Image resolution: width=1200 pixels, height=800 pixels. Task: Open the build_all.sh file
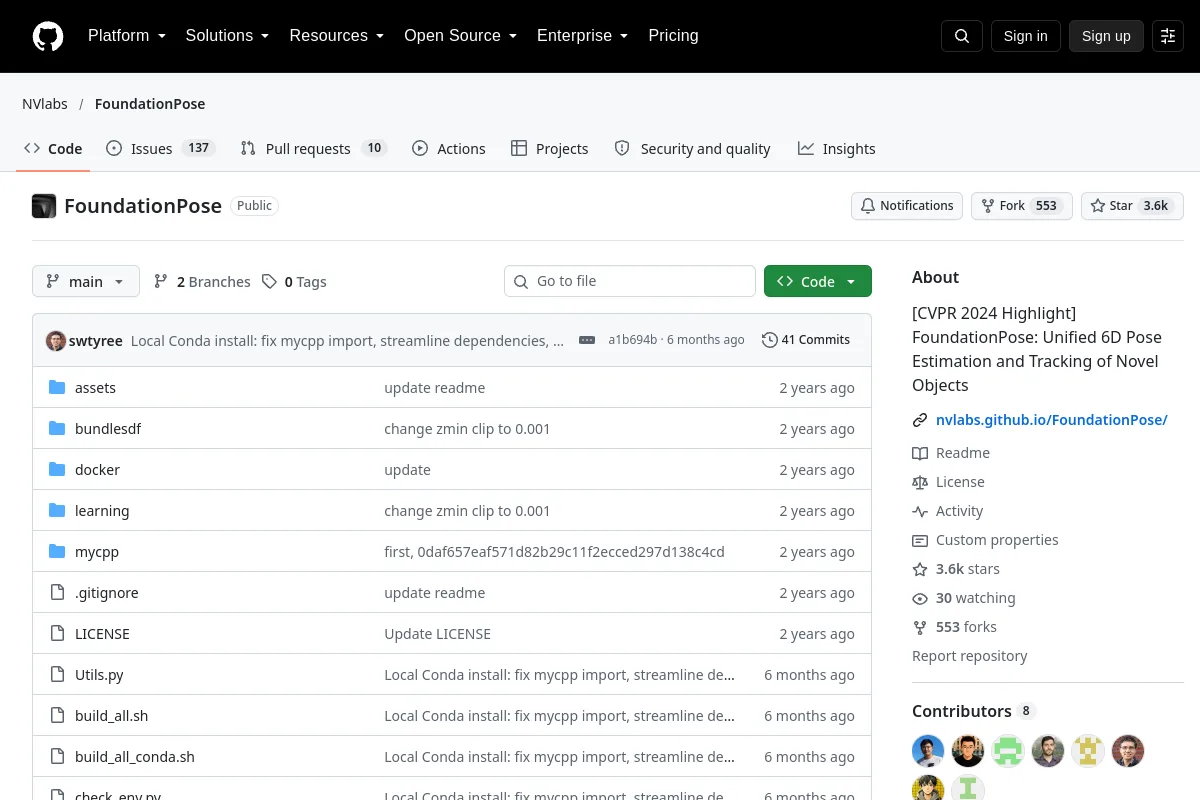coord(111,716)
